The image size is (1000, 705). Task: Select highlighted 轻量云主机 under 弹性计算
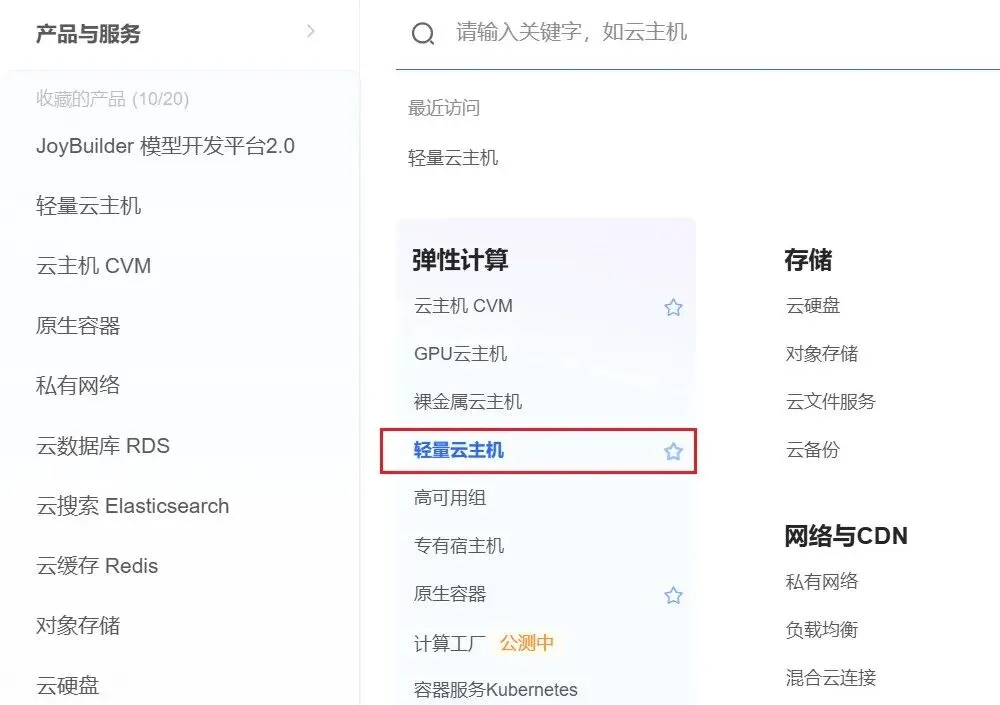pyautogui.click(x=459, y=450)
